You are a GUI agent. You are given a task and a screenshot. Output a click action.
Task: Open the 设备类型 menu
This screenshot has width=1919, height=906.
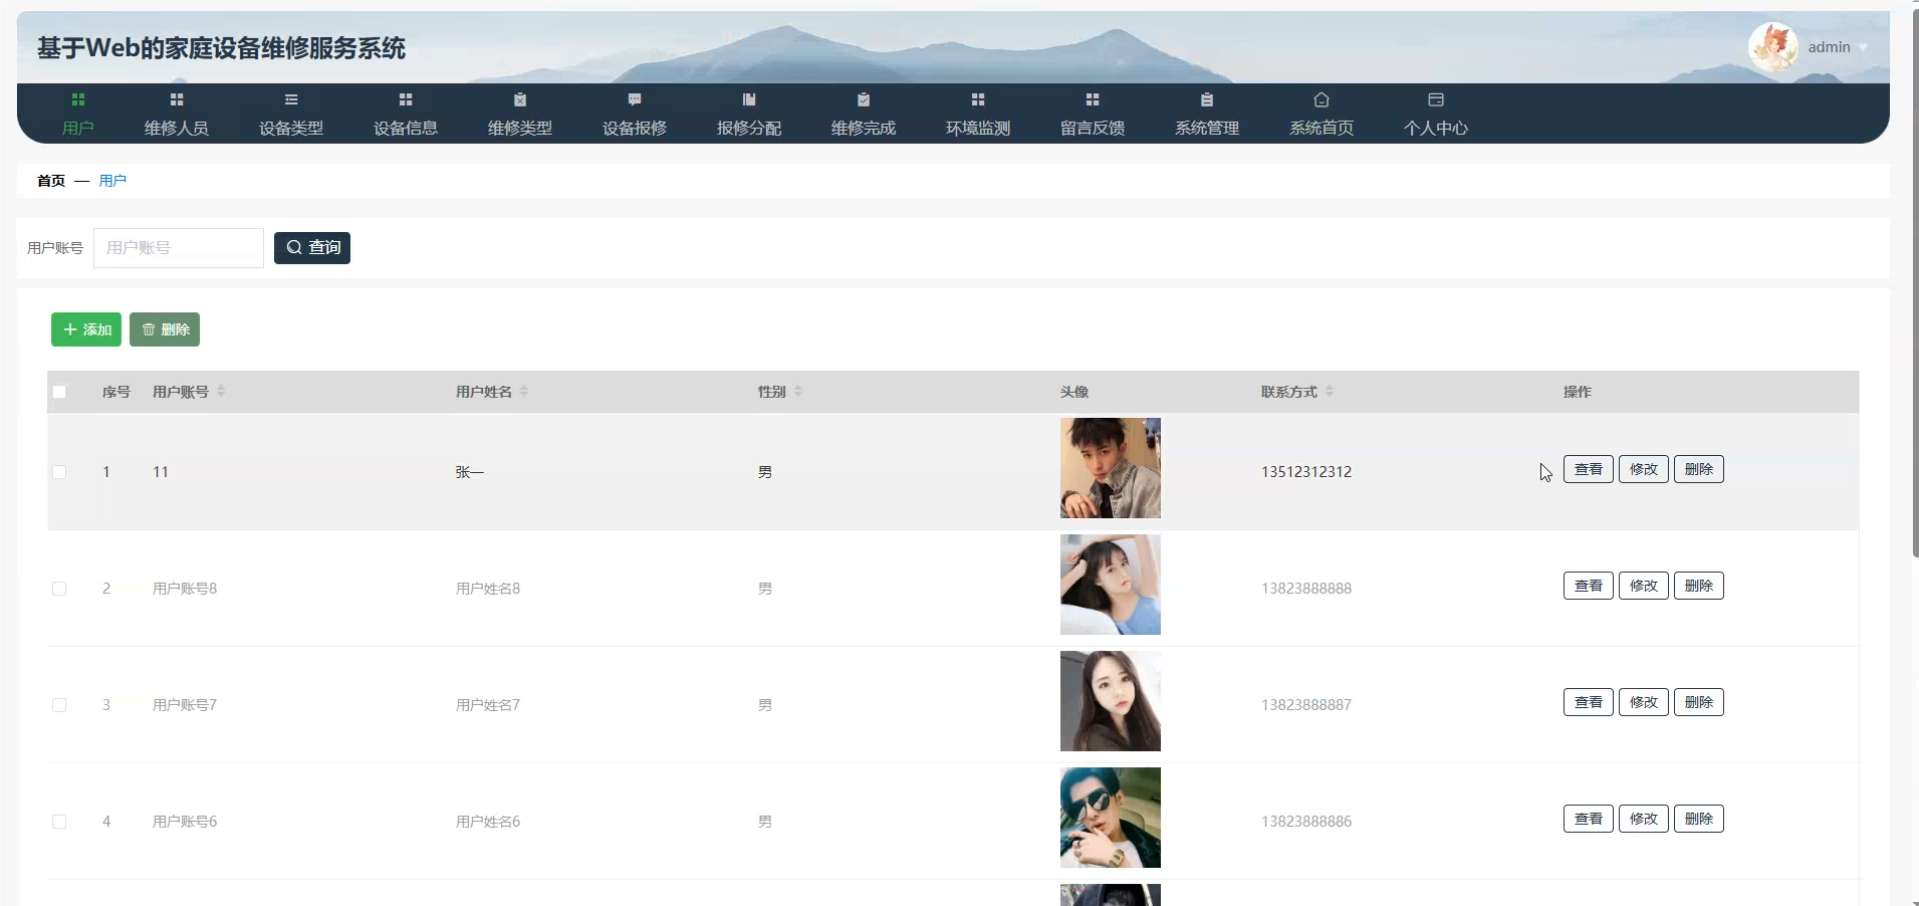tap(291, 128)
